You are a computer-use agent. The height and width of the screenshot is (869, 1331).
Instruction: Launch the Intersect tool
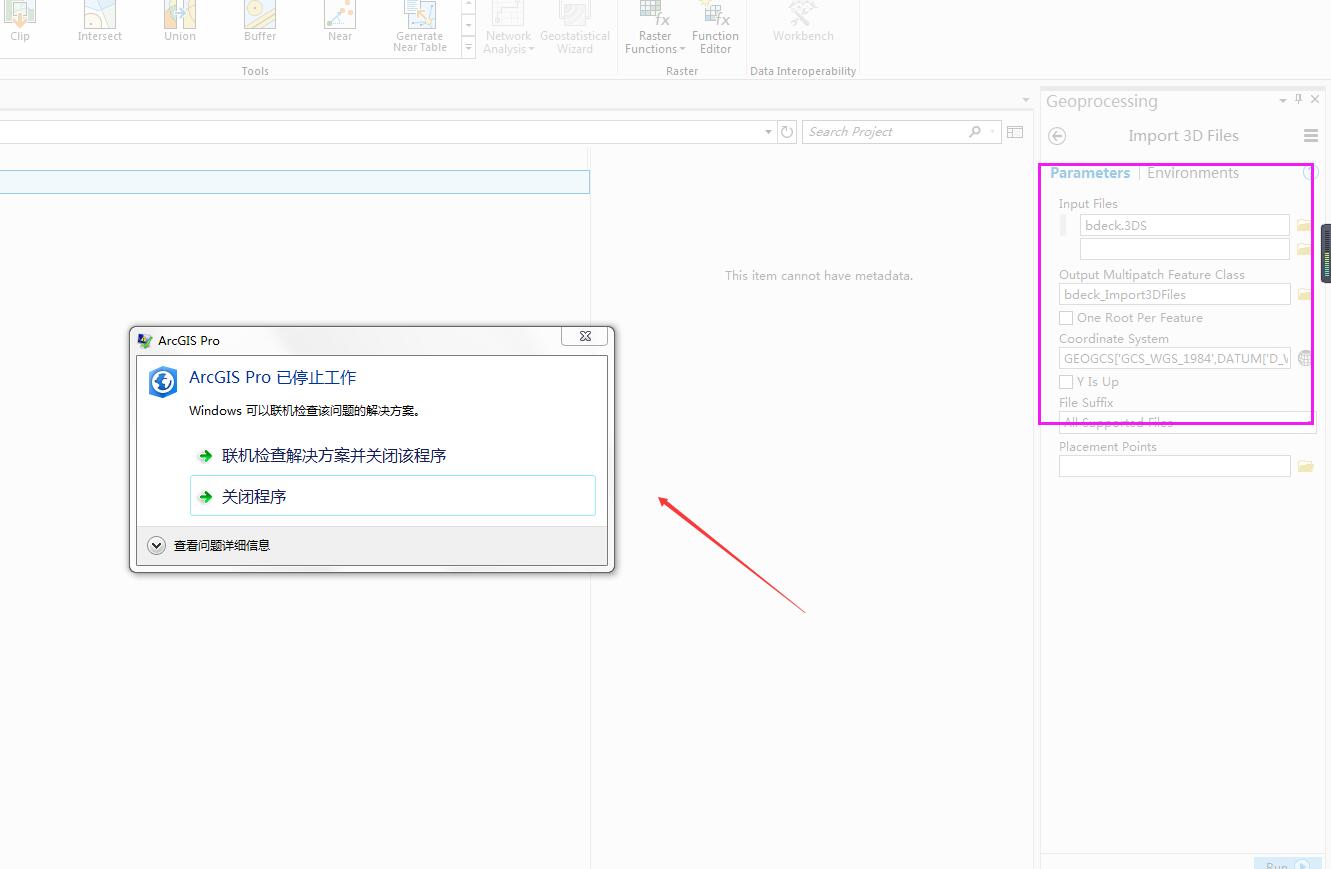[100, 22]
